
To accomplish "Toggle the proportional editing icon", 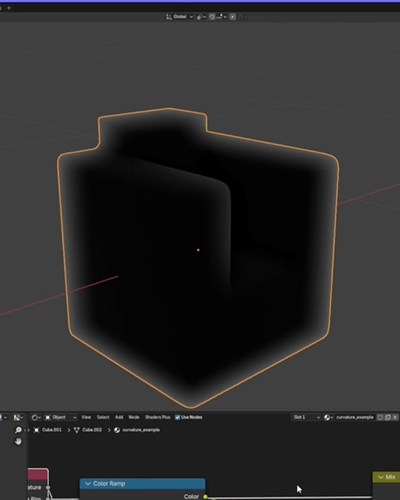I will (x=233, y=17).
